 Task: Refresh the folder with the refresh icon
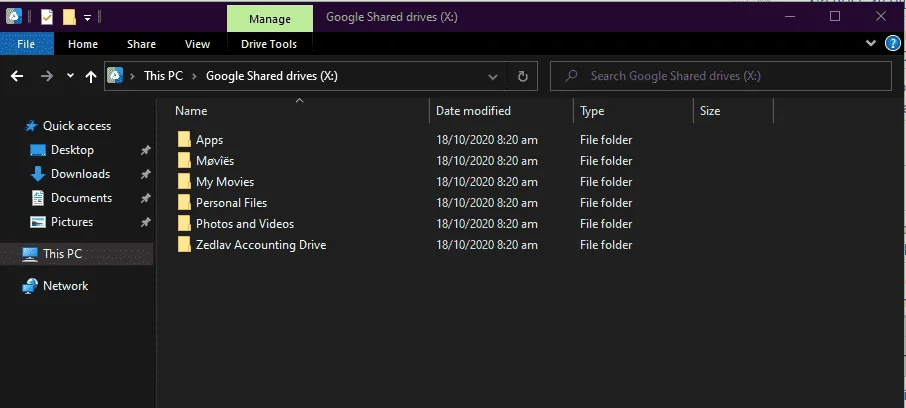coord(523,76)
